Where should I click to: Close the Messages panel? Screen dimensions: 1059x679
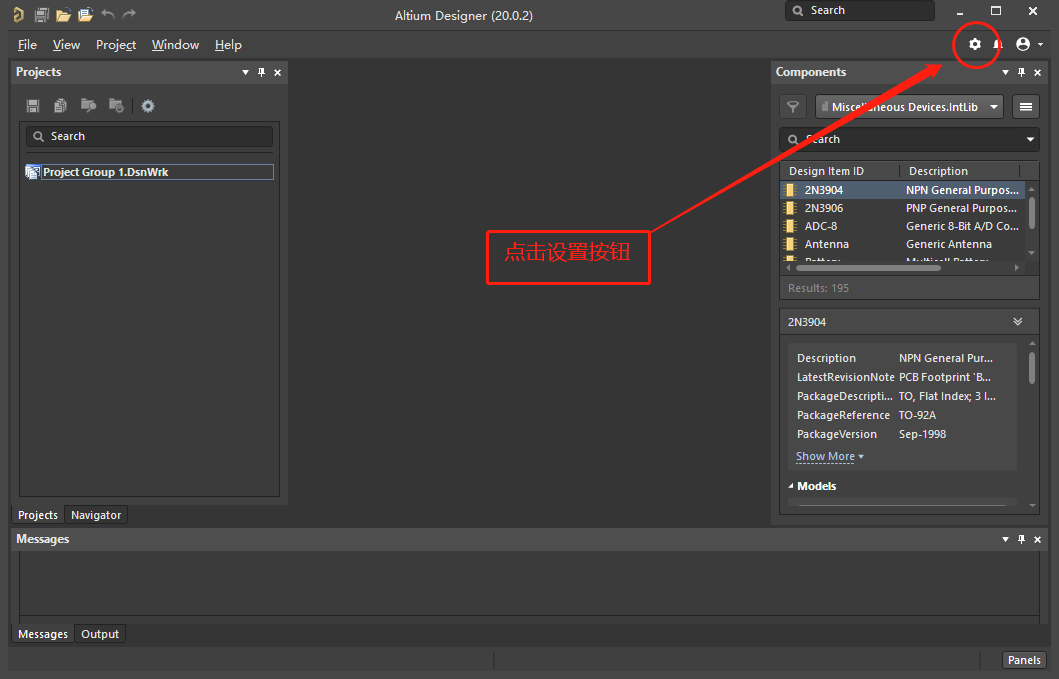coord(1037,539)
